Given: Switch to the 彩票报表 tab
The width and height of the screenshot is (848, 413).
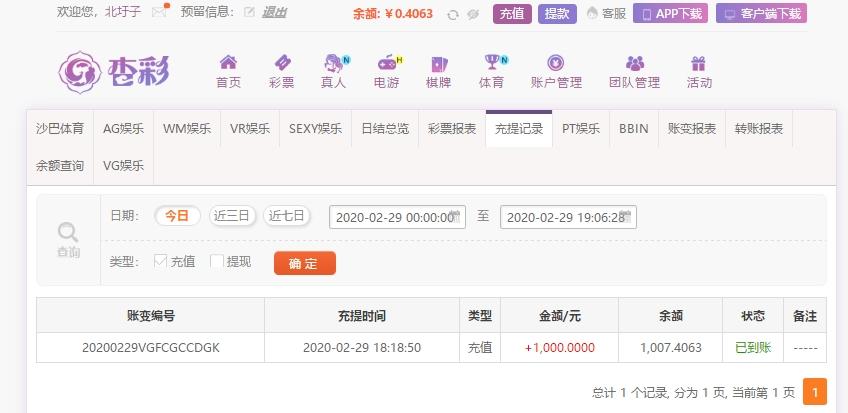Looking at the screenshot, I should [452, 129].
